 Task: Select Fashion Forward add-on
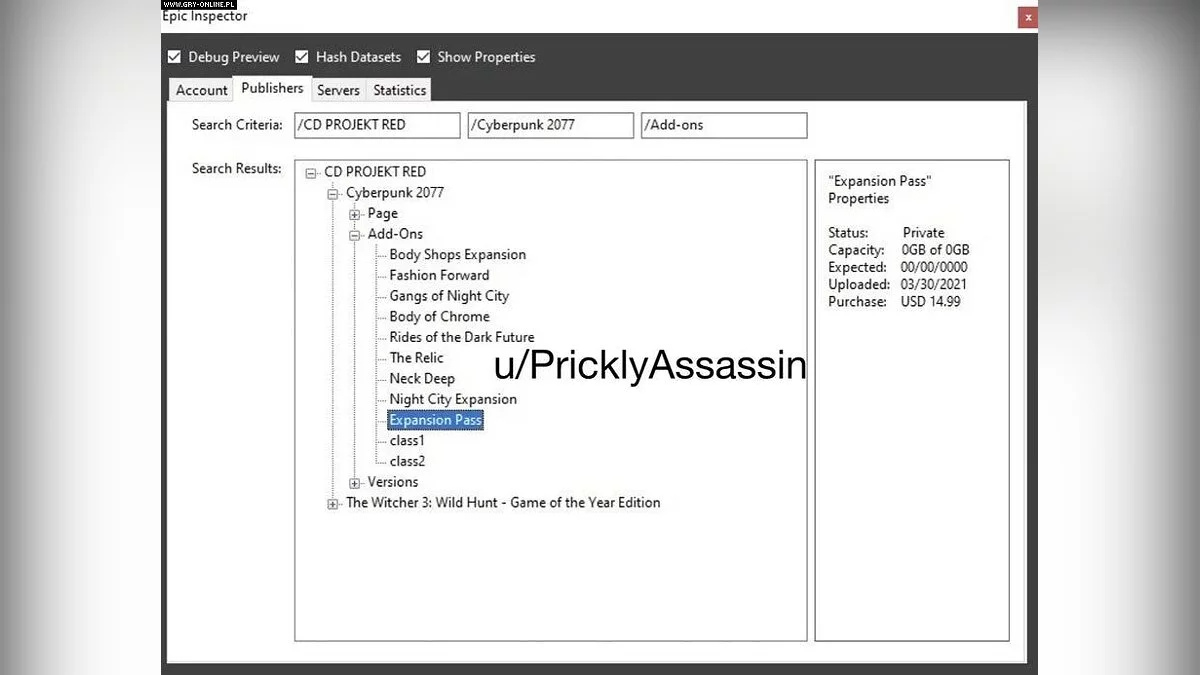(x=439, y=275)
